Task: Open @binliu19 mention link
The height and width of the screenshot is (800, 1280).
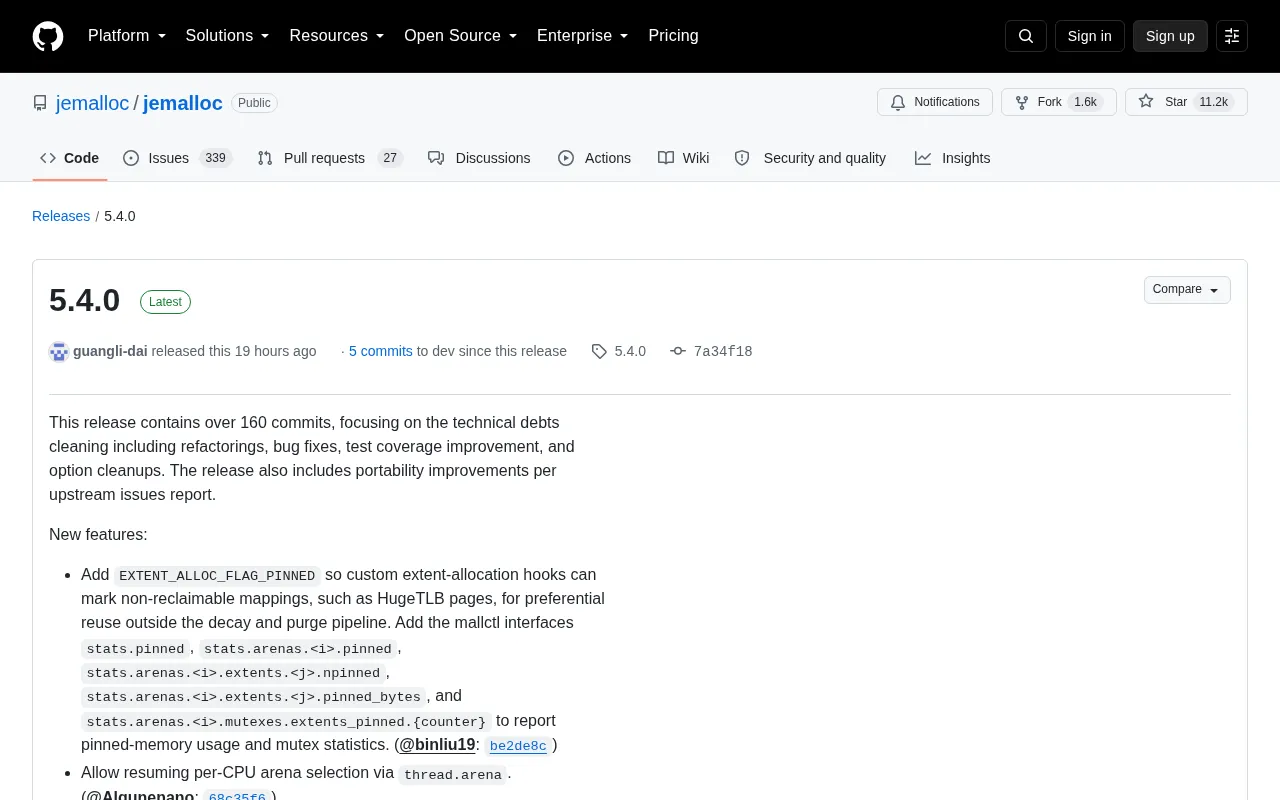Action: pyautogui.click(x=437, y=744)
